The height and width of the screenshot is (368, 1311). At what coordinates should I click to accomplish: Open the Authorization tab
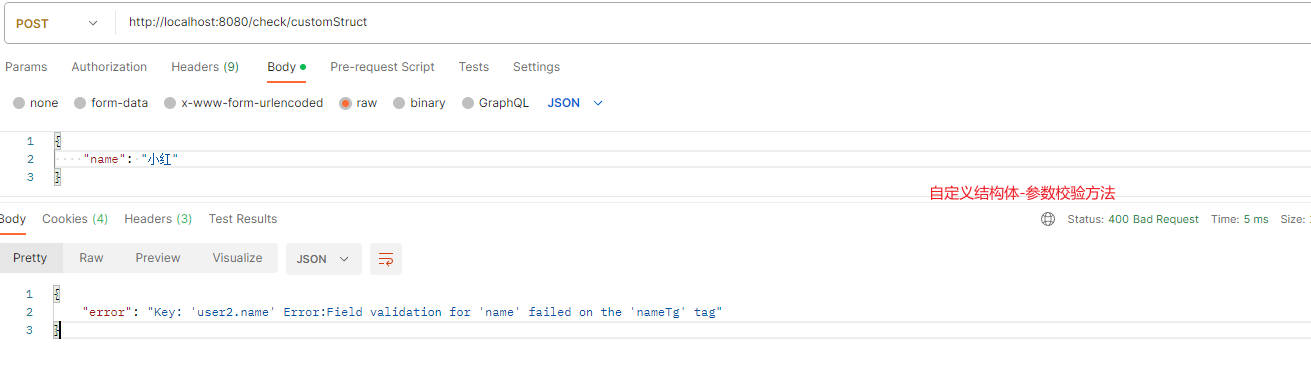(x=109, y=67)
